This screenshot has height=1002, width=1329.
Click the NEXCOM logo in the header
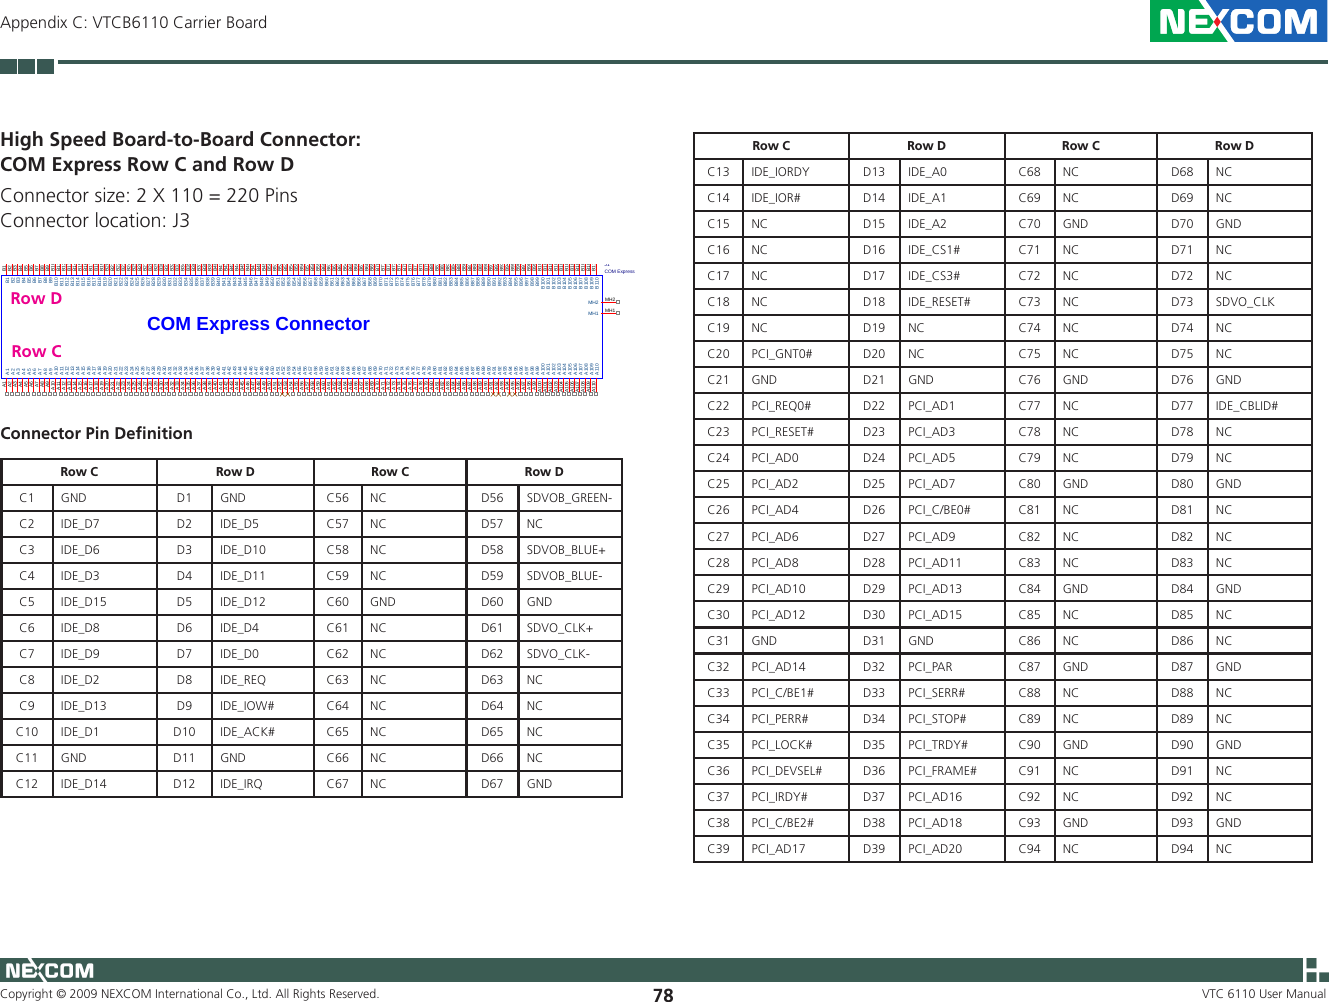[1238, 21]
